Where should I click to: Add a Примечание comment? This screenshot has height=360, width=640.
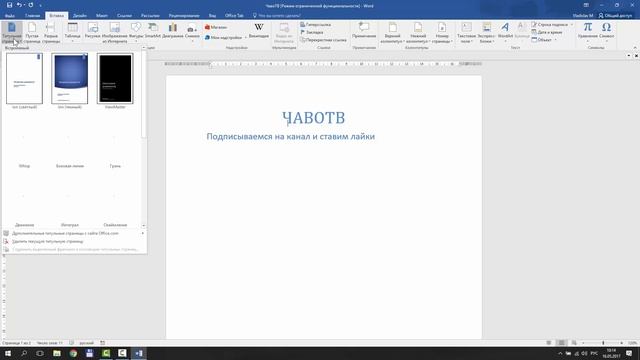[364, 31]
